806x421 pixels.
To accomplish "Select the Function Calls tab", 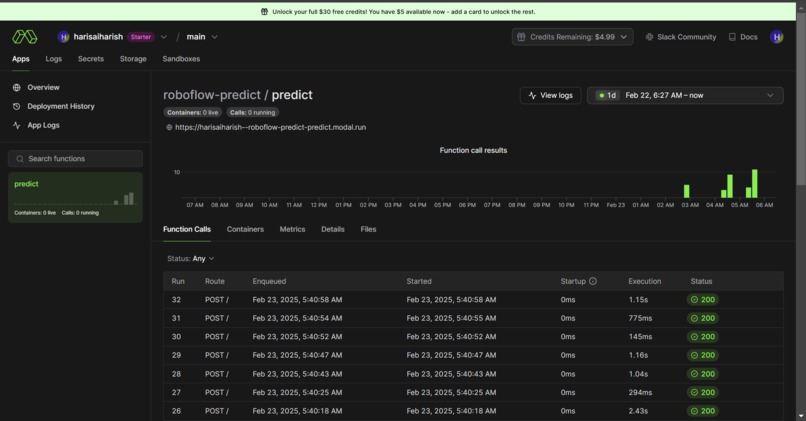I will pos(187,229).
